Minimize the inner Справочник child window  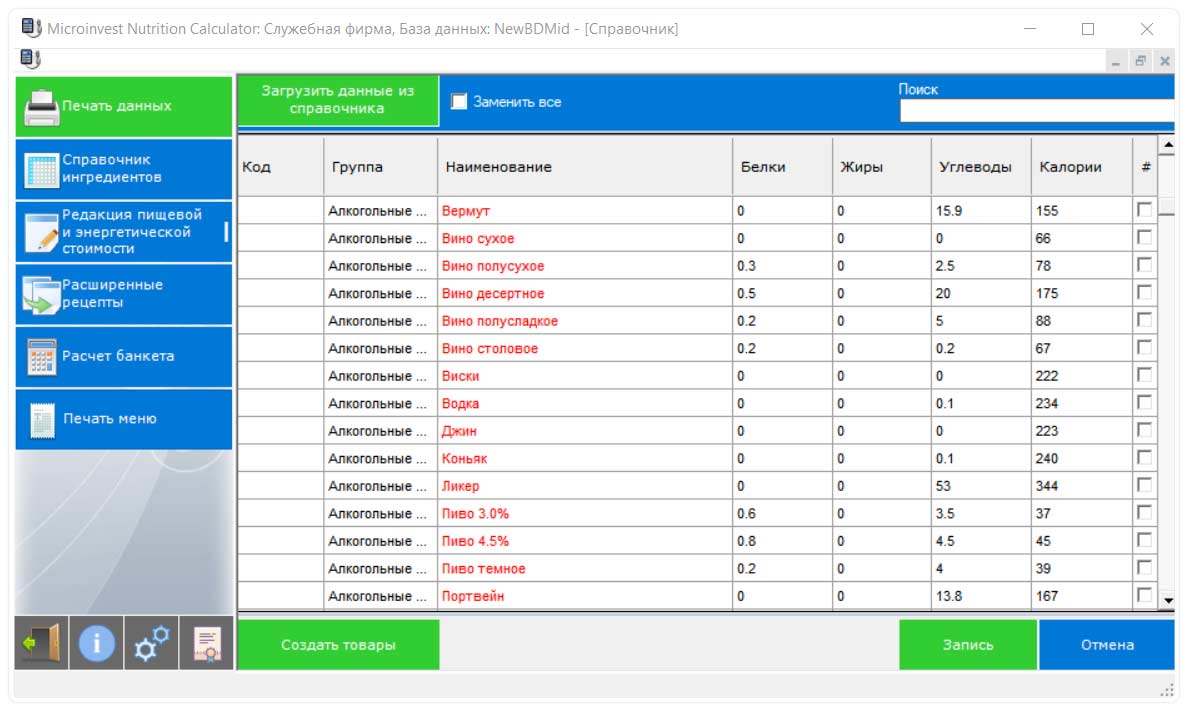click(x=1115, y=61)
